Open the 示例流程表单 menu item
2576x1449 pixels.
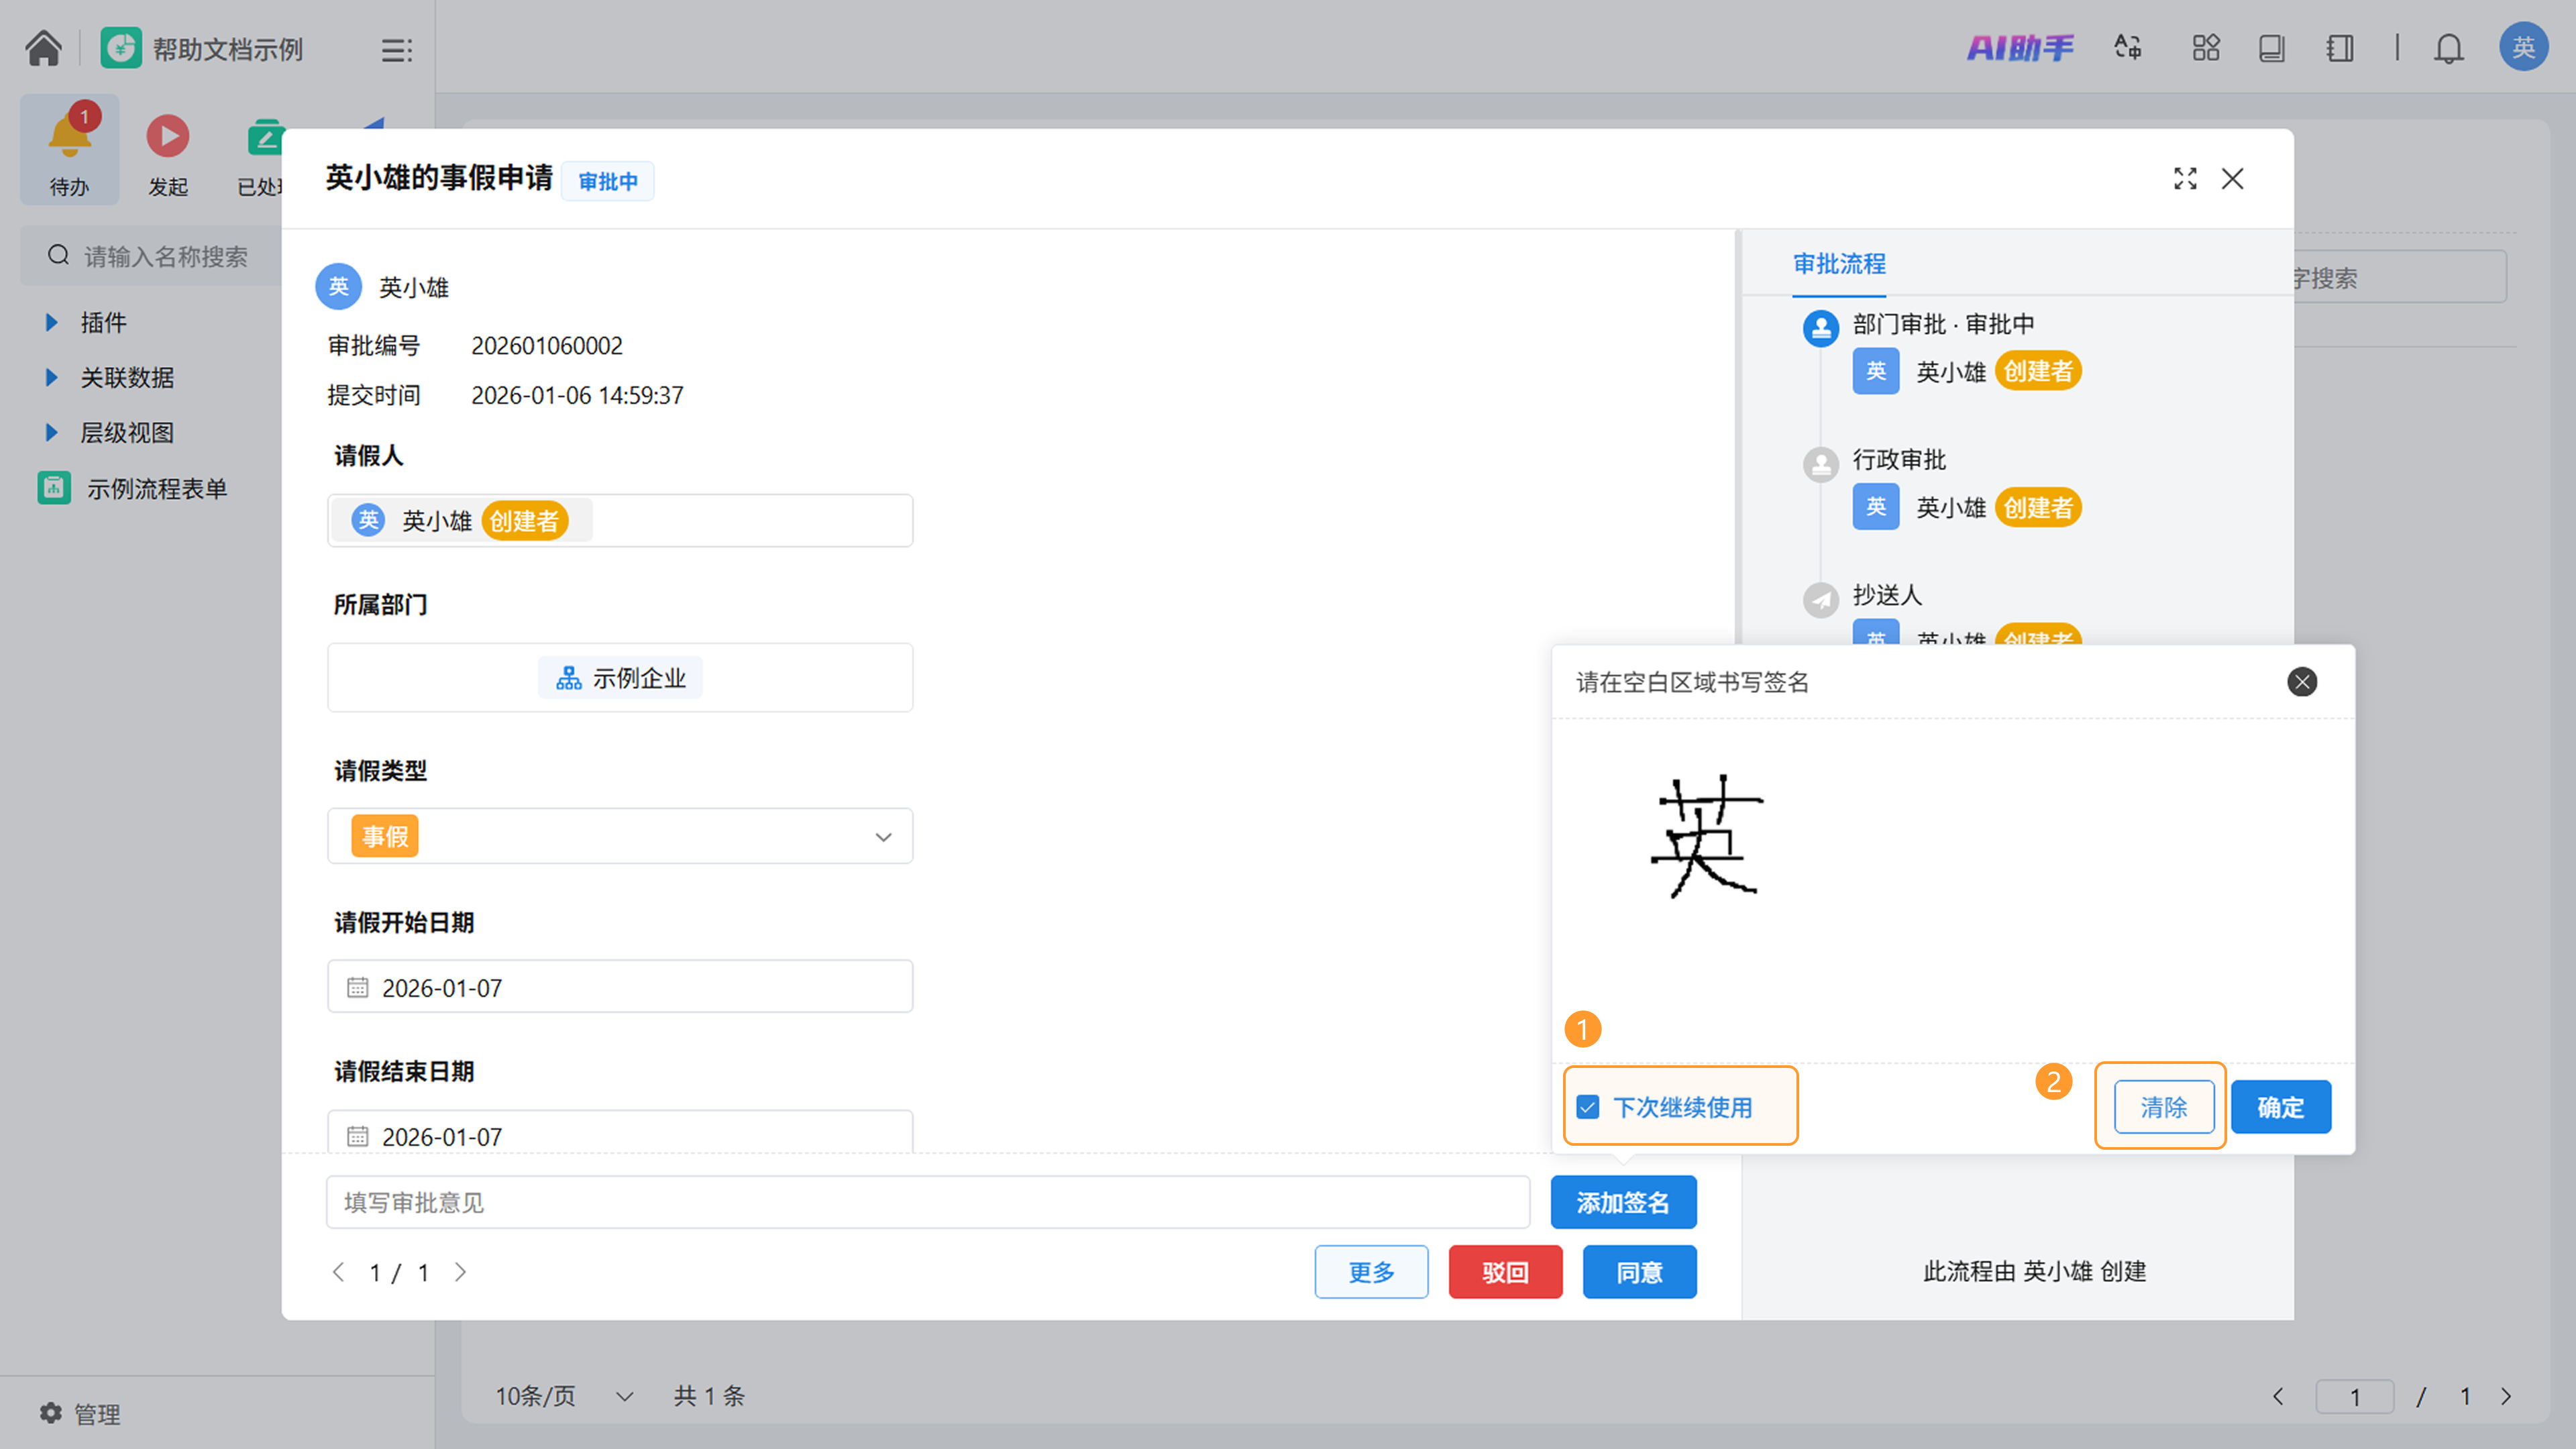[x=156, y=489]
